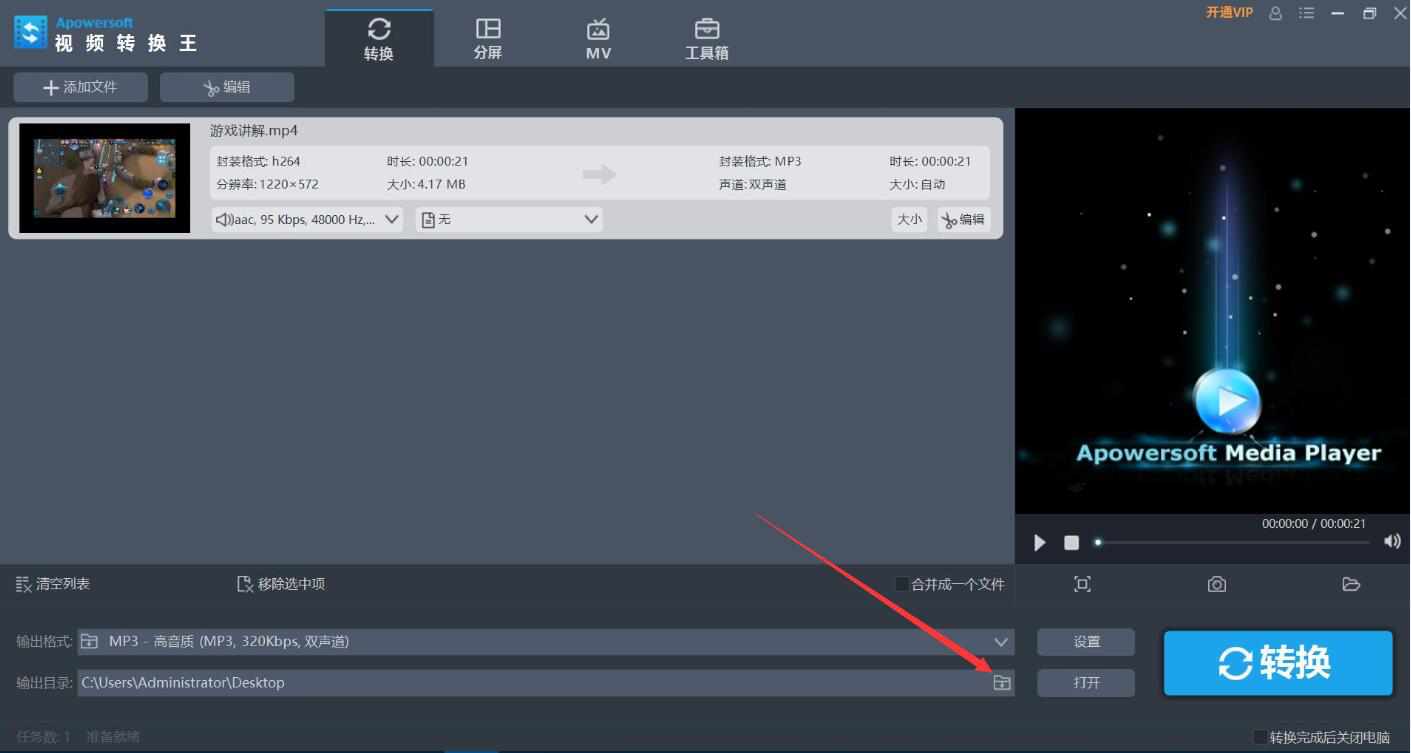
Task: Start conversion with the 转换 button
Action: (1279, 662)
